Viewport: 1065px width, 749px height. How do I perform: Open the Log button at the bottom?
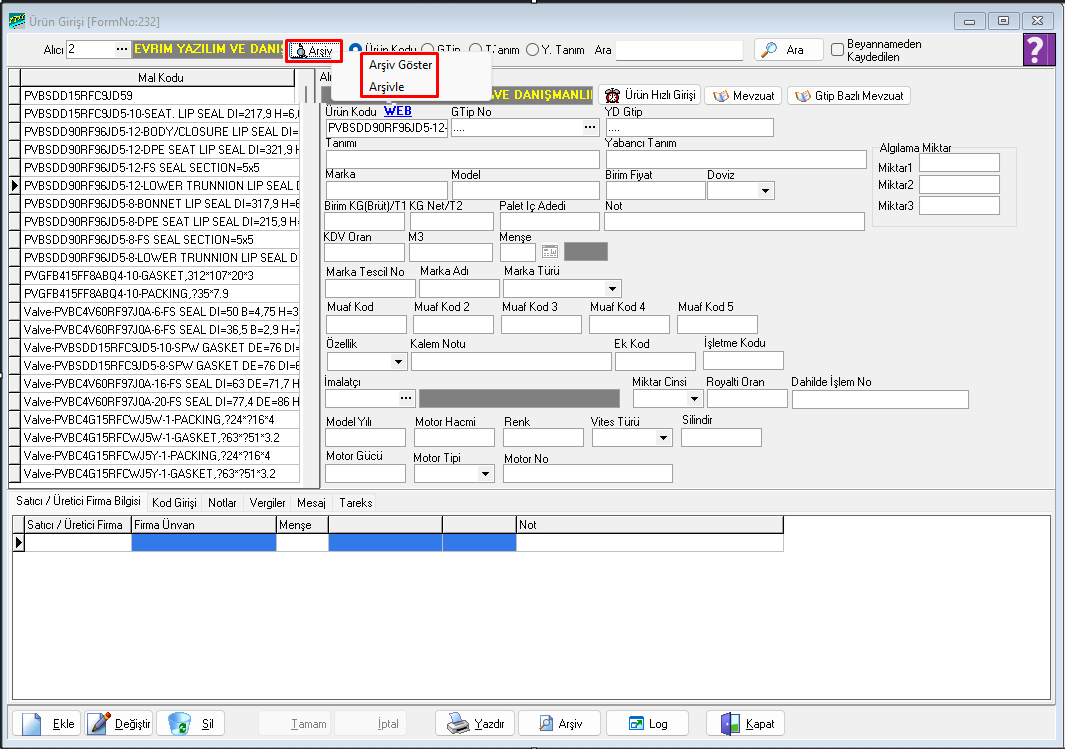tap(647, 723)
